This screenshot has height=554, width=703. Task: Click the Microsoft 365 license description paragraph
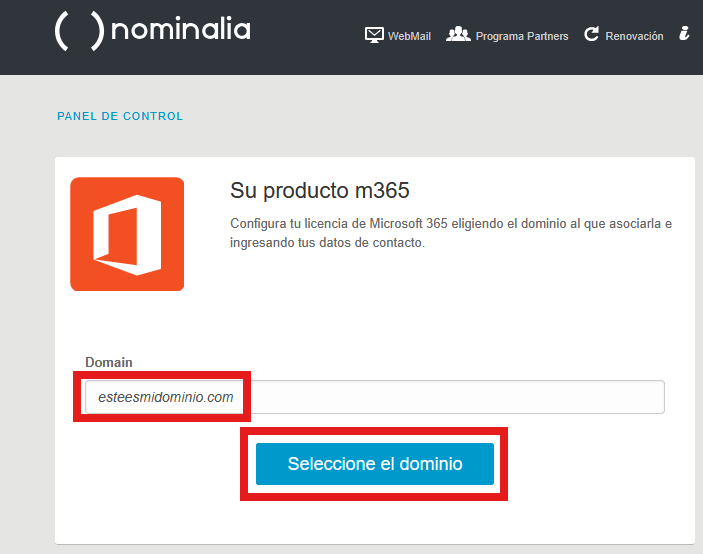click(450, 232)
